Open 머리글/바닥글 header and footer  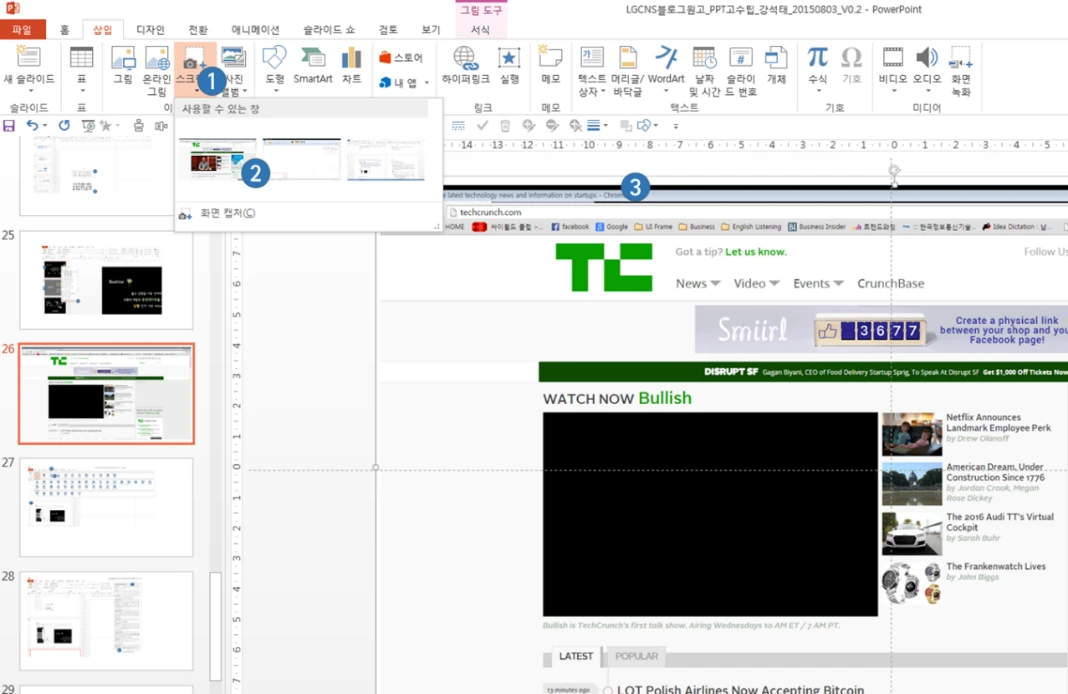(x=627, y=71)
